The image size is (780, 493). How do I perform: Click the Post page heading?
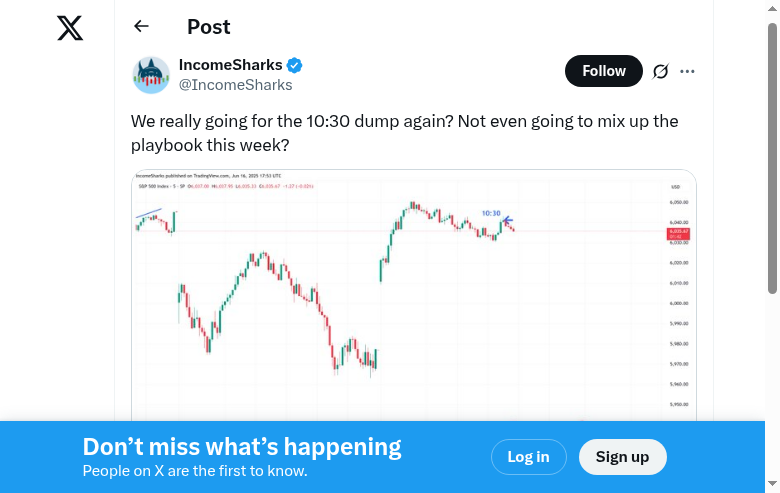(x=208, y=27)
